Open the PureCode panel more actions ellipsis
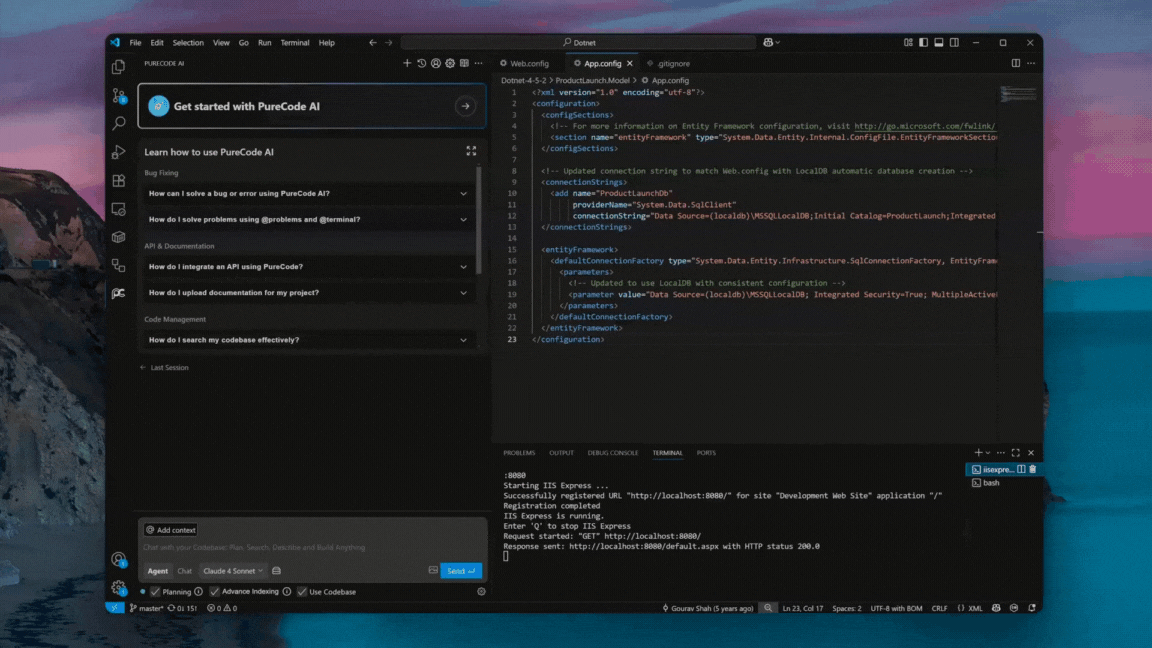The height and width of the screenshot is (648, 1152). coord(478,63)
